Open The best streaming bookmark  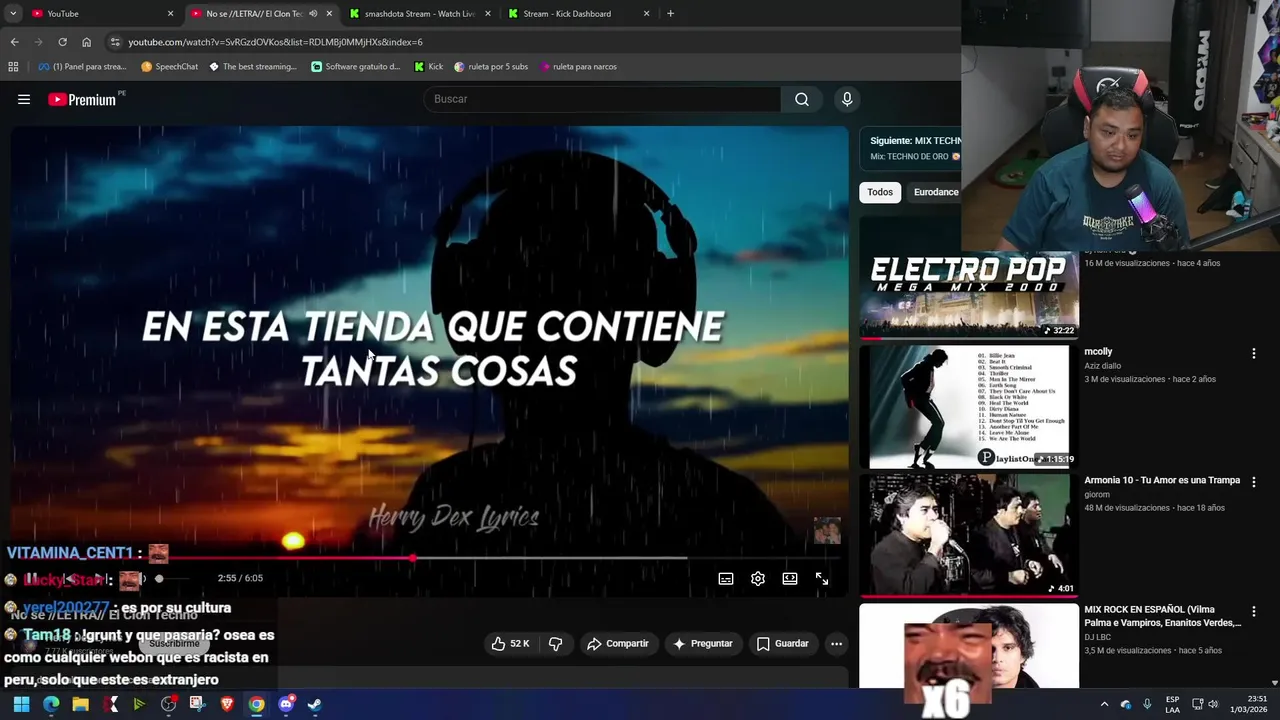[252, 67]
